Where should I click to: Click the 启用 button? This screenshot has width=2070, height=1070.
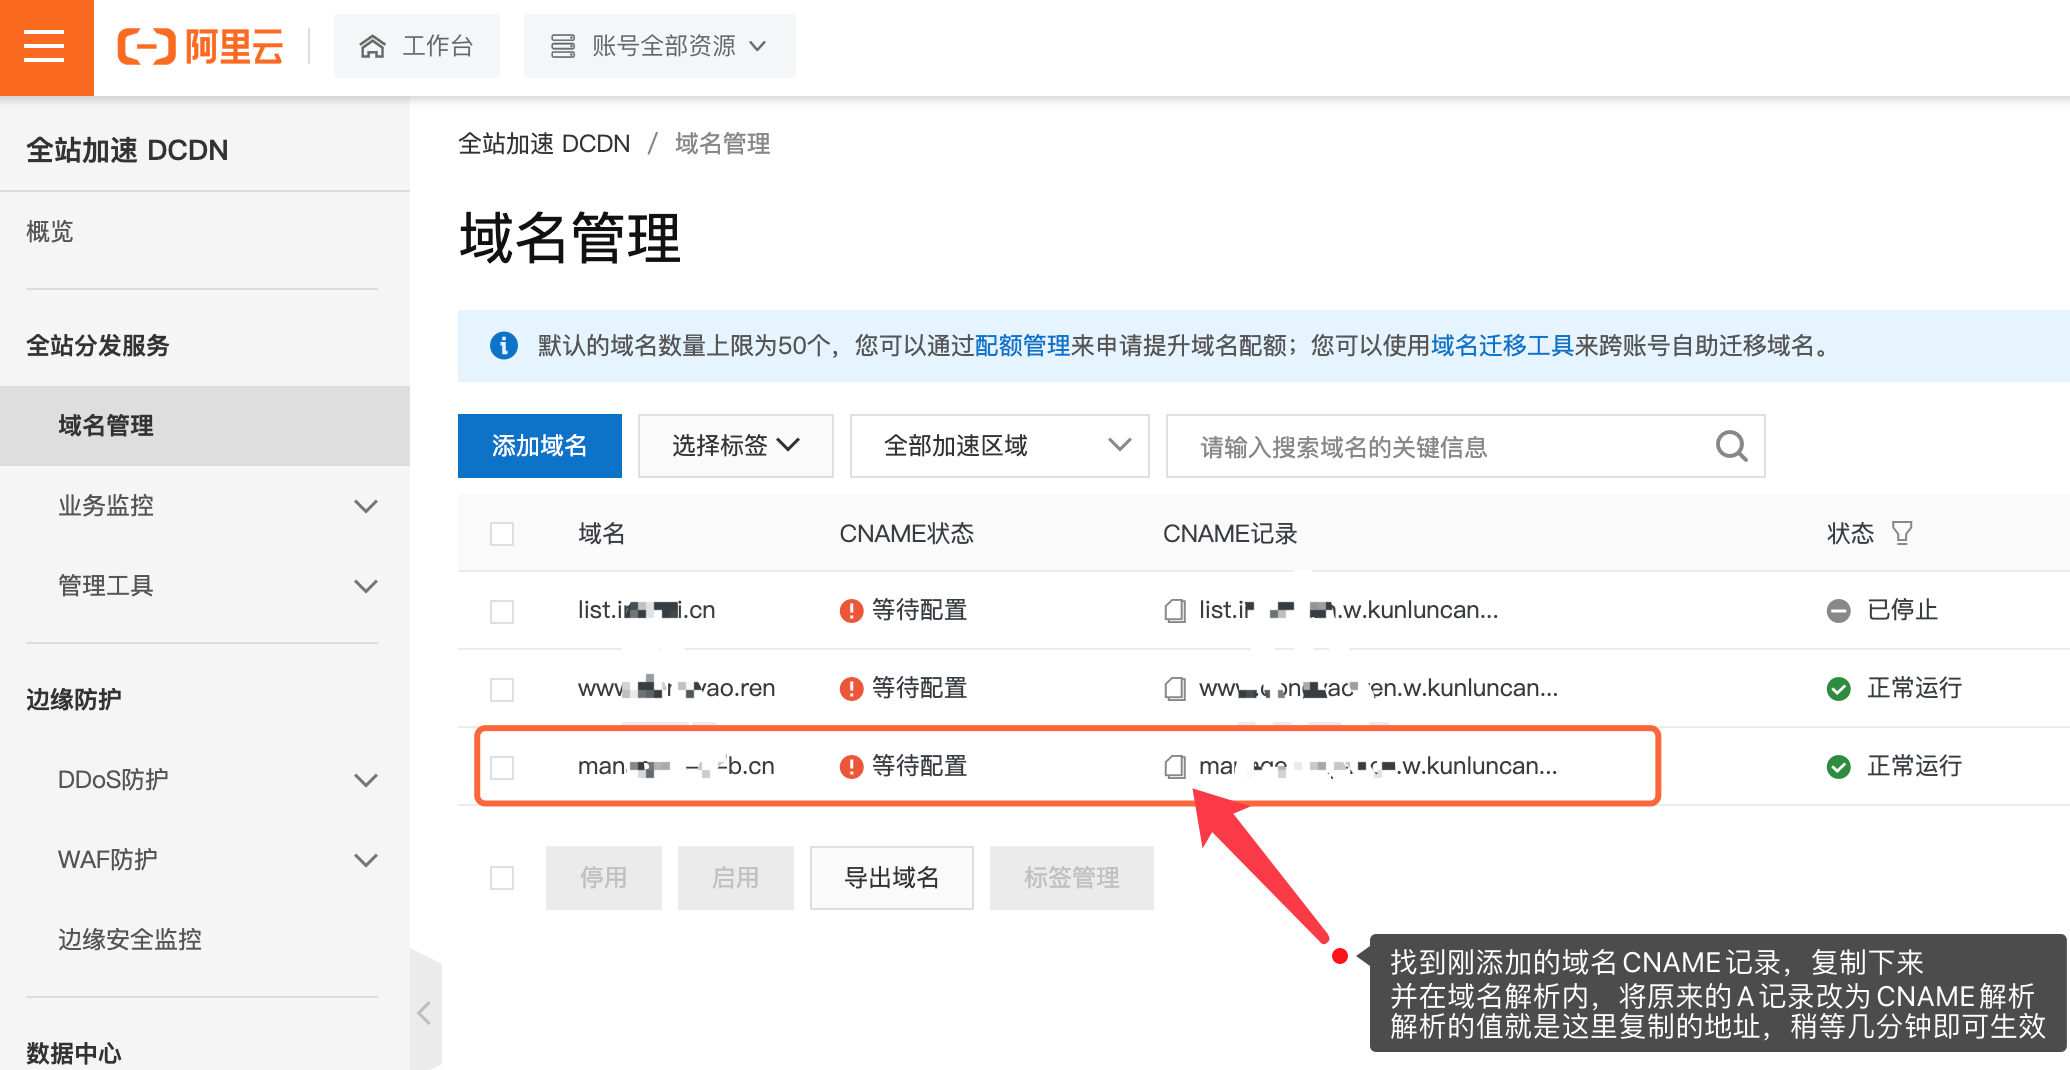tap(736, 878)
